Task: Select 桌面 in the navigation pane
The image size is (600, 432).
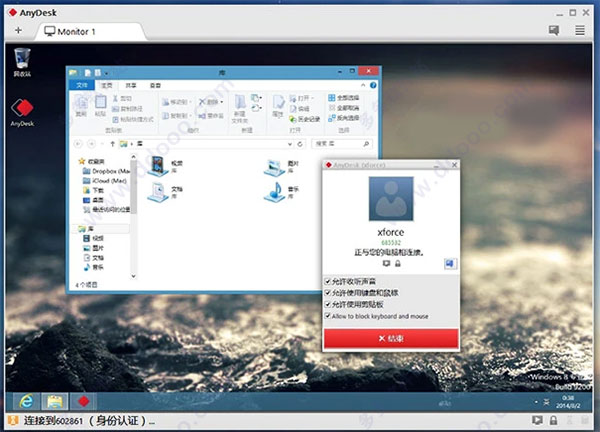Action: (x=94, y=200)
